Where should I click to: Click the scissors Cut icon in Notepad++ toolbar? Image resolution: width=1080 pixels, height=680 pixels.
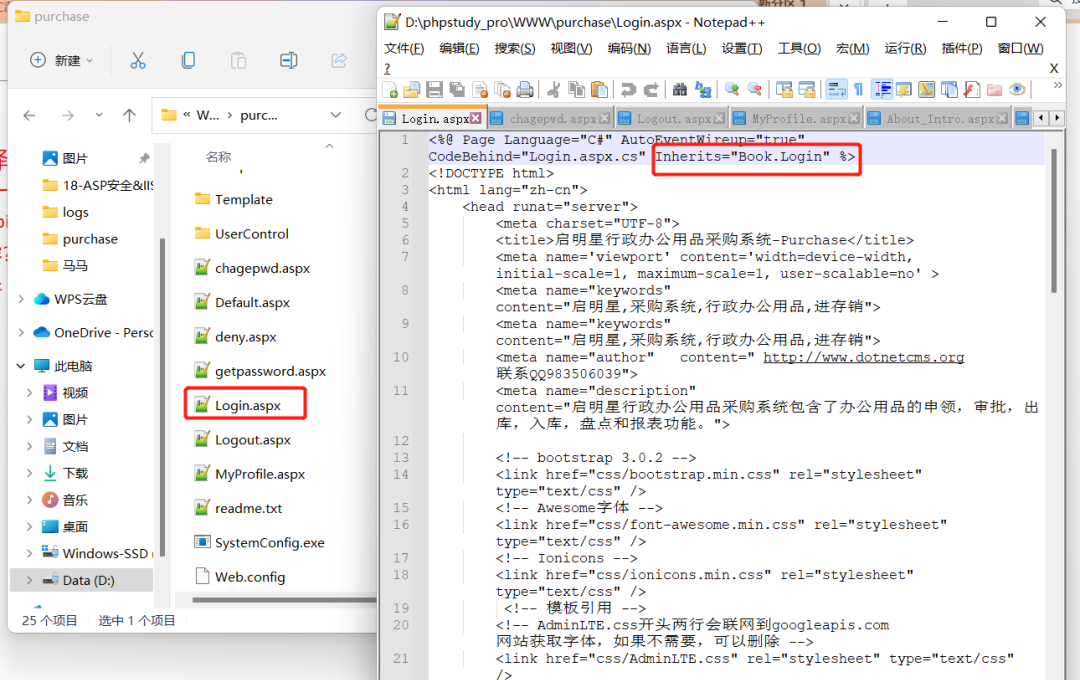pos(554,90)
